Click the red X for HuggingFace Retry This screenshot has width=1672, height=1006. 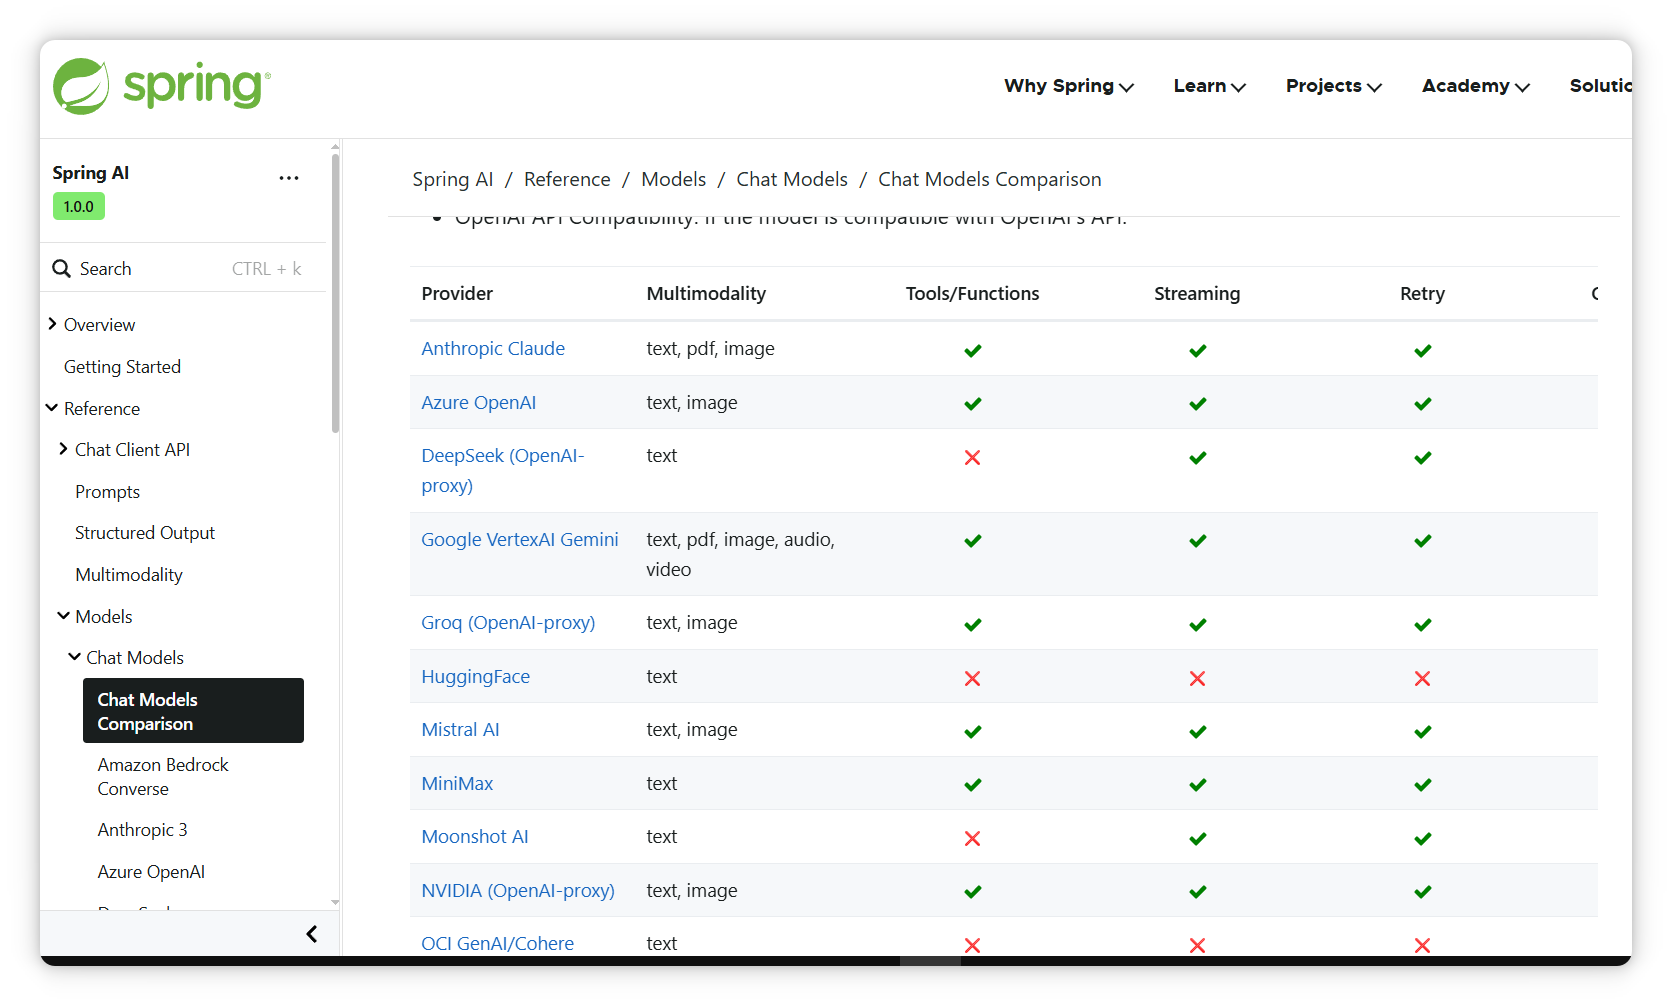pos(1422,678)
